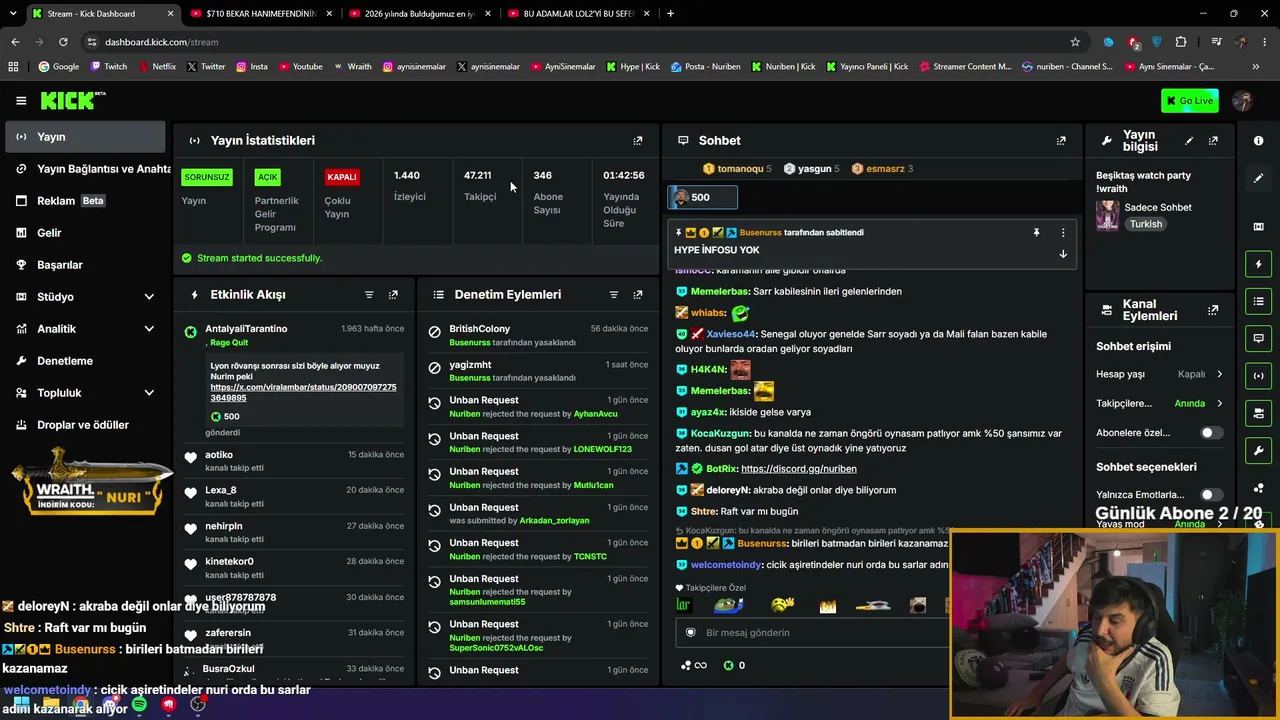Open the hamburger menu beside the Kick logo
This screenshot has width=1280, height=720.
pos(21,100)
